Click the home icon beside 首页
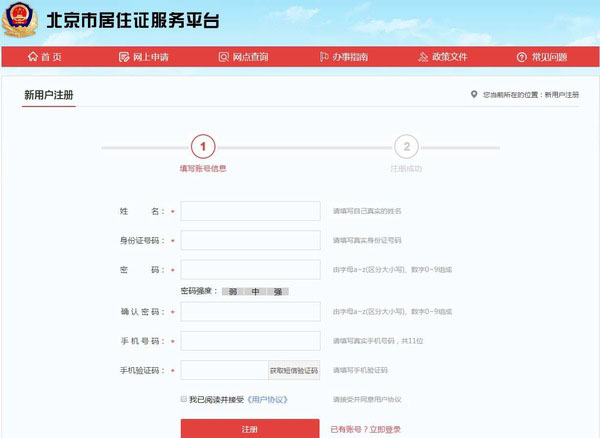Screen dimensions: 600x438 point(32,57)
